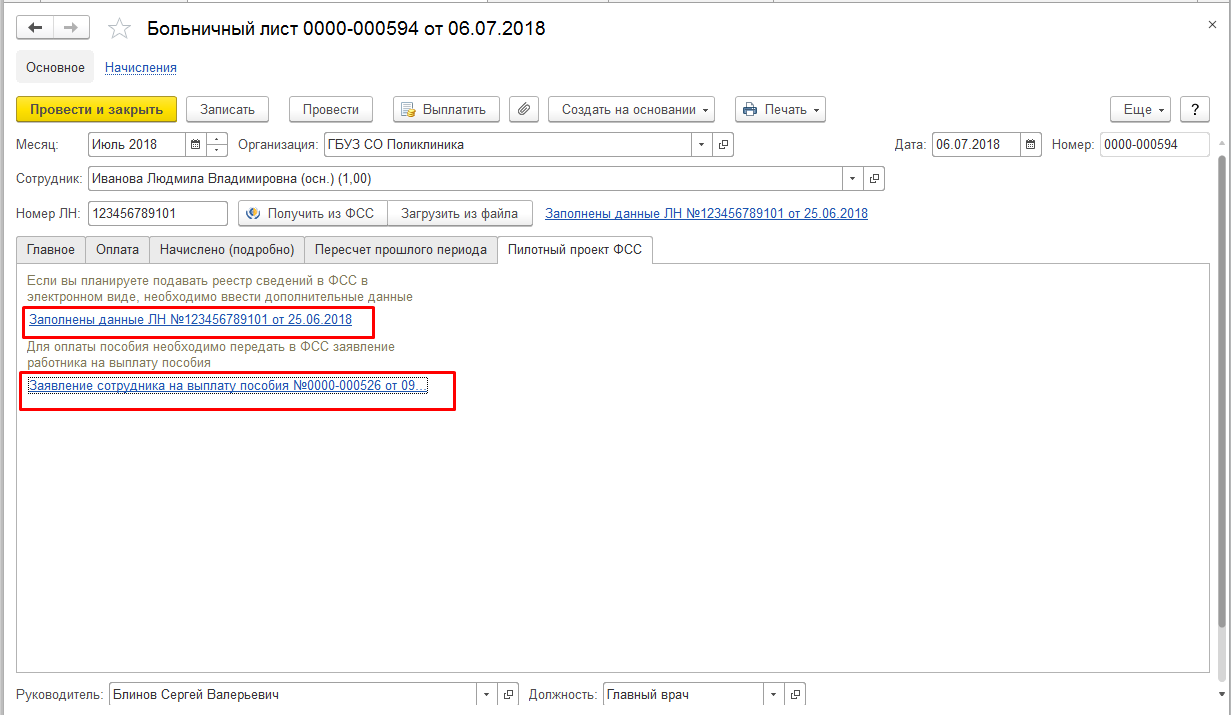Image resolution: width=1231 pixels, height=715 pixels.
Task: Click the Месяц stepper arrows
Action: (x=218, y=145)
